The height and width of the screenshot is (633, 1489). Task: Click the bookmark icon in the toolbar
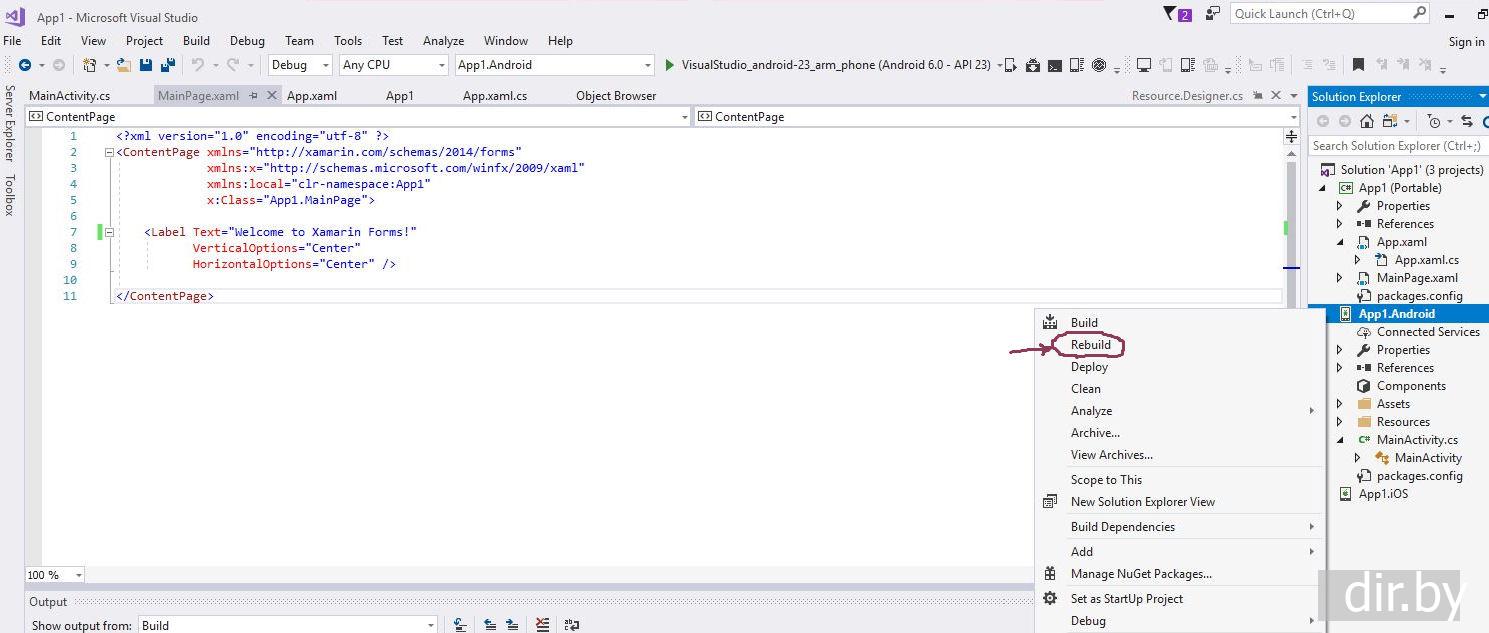pyautogui.click(x=1358, y=65)
